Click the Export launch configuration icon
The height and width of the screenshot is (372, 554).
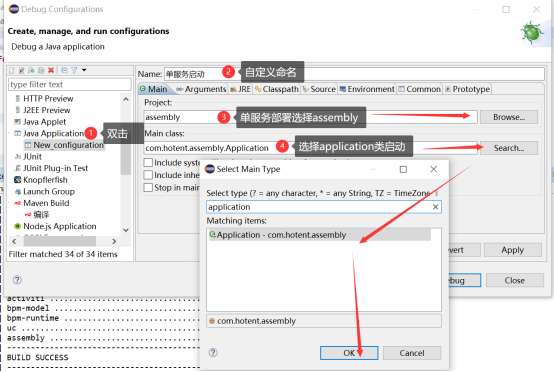click(x=31, y=70)
